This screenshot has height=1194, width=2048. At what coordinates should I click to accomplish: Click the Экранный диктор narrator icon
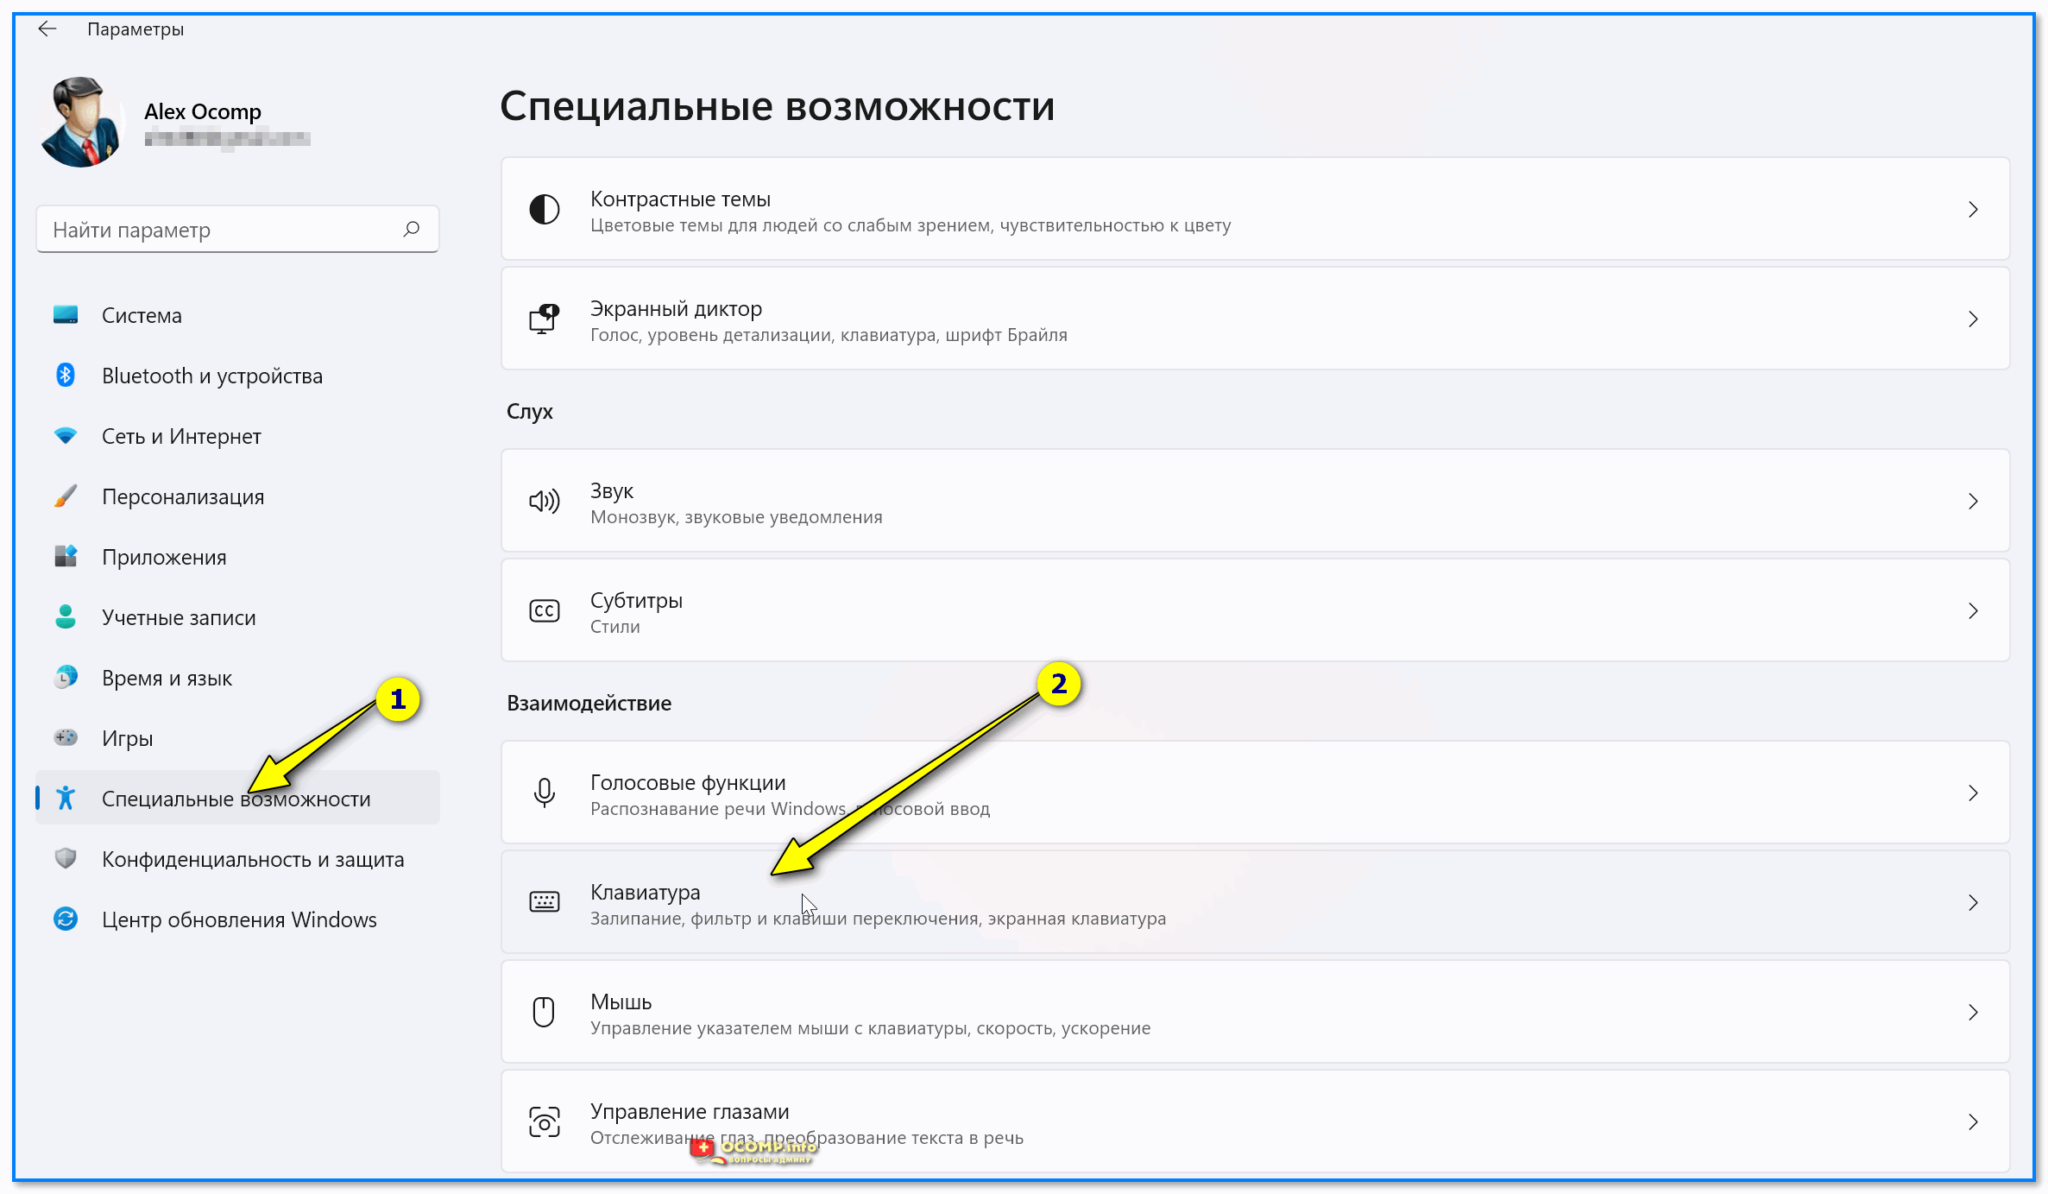(544, 319)
